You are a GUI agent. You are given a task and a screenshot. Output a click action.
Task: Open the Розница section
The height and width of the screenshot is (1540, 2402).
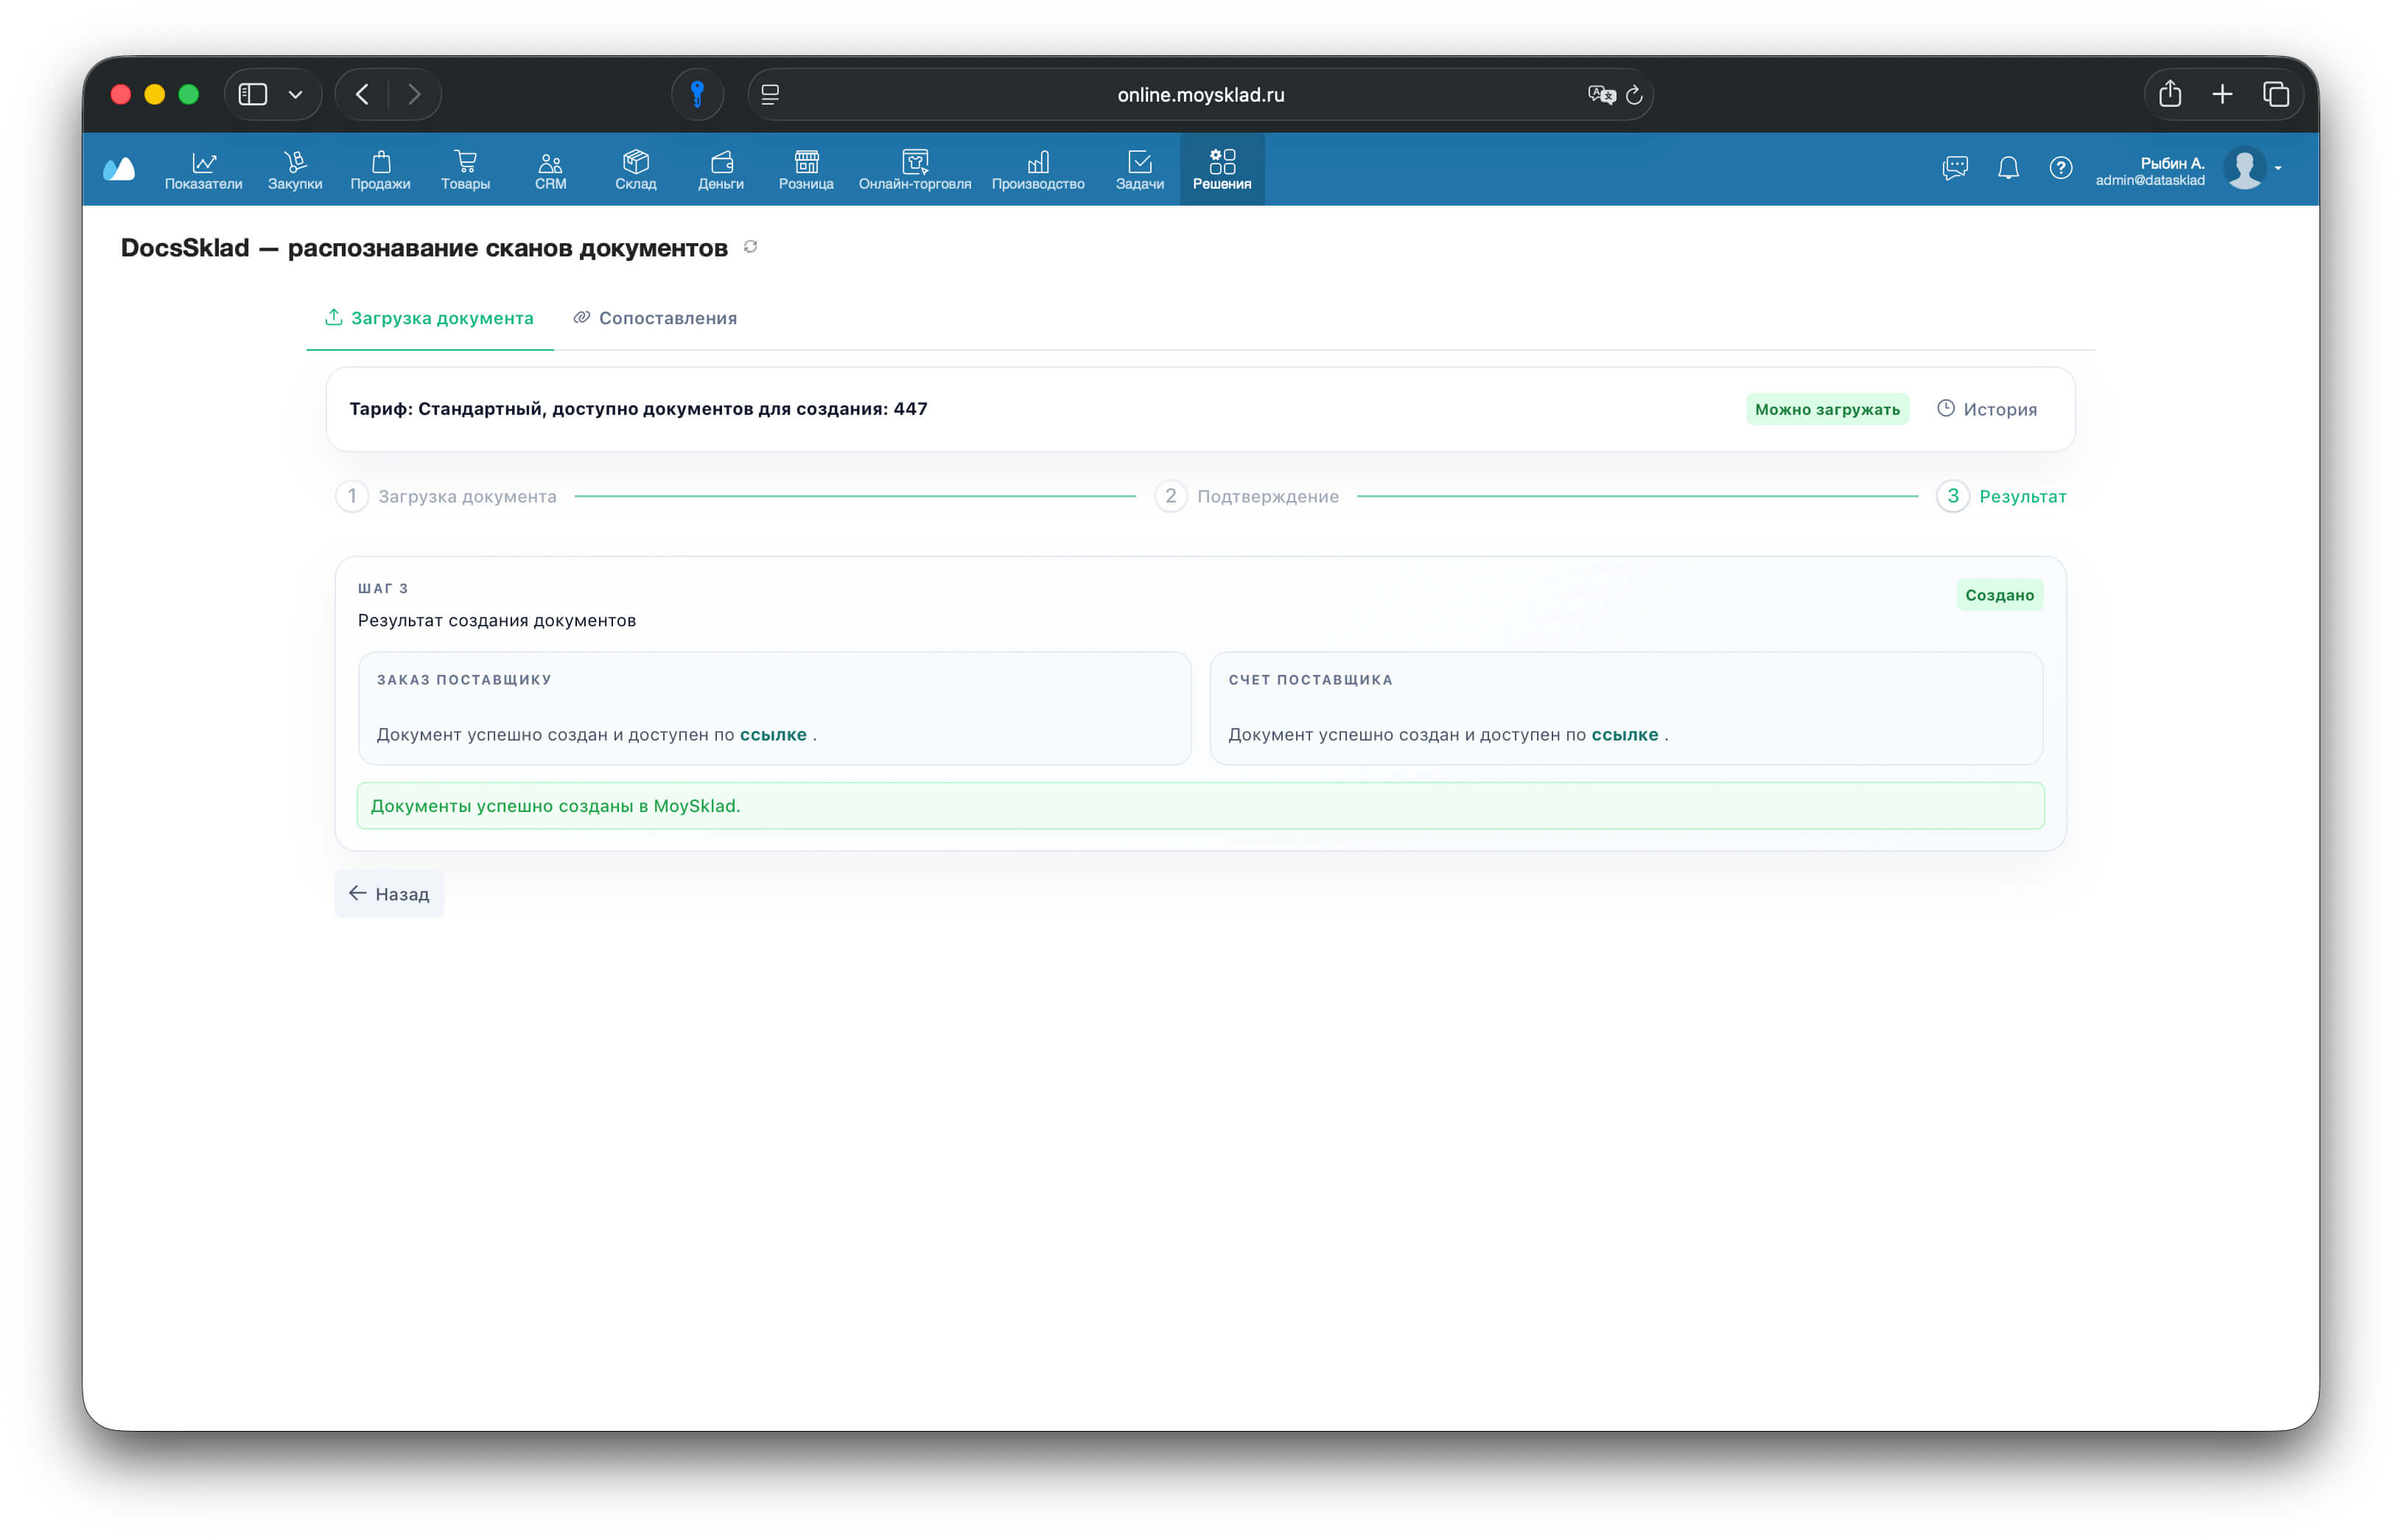tap(806, 169)
